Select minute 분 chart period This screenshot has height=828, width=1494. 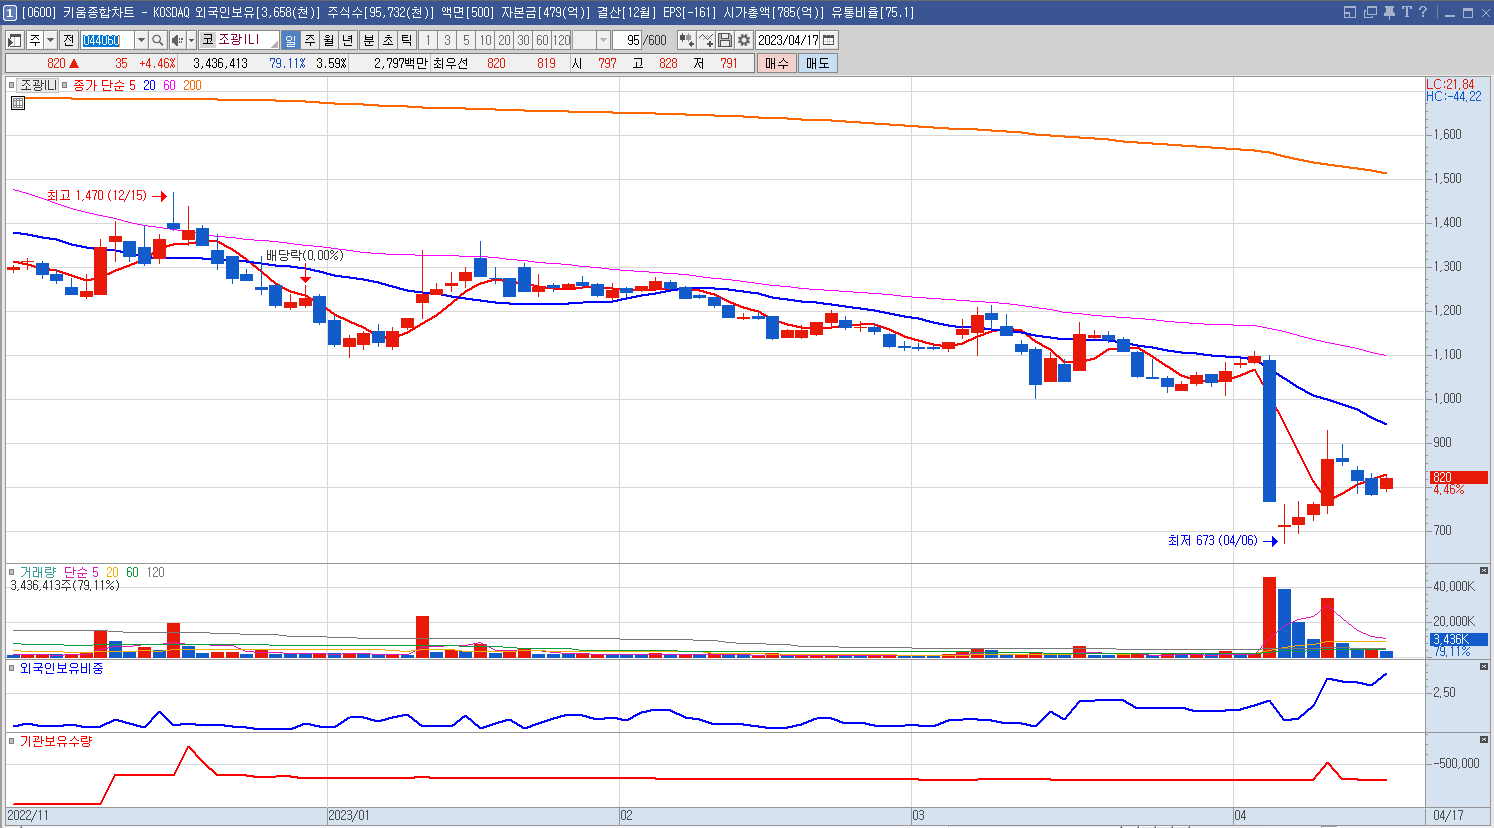pos(368,40)
